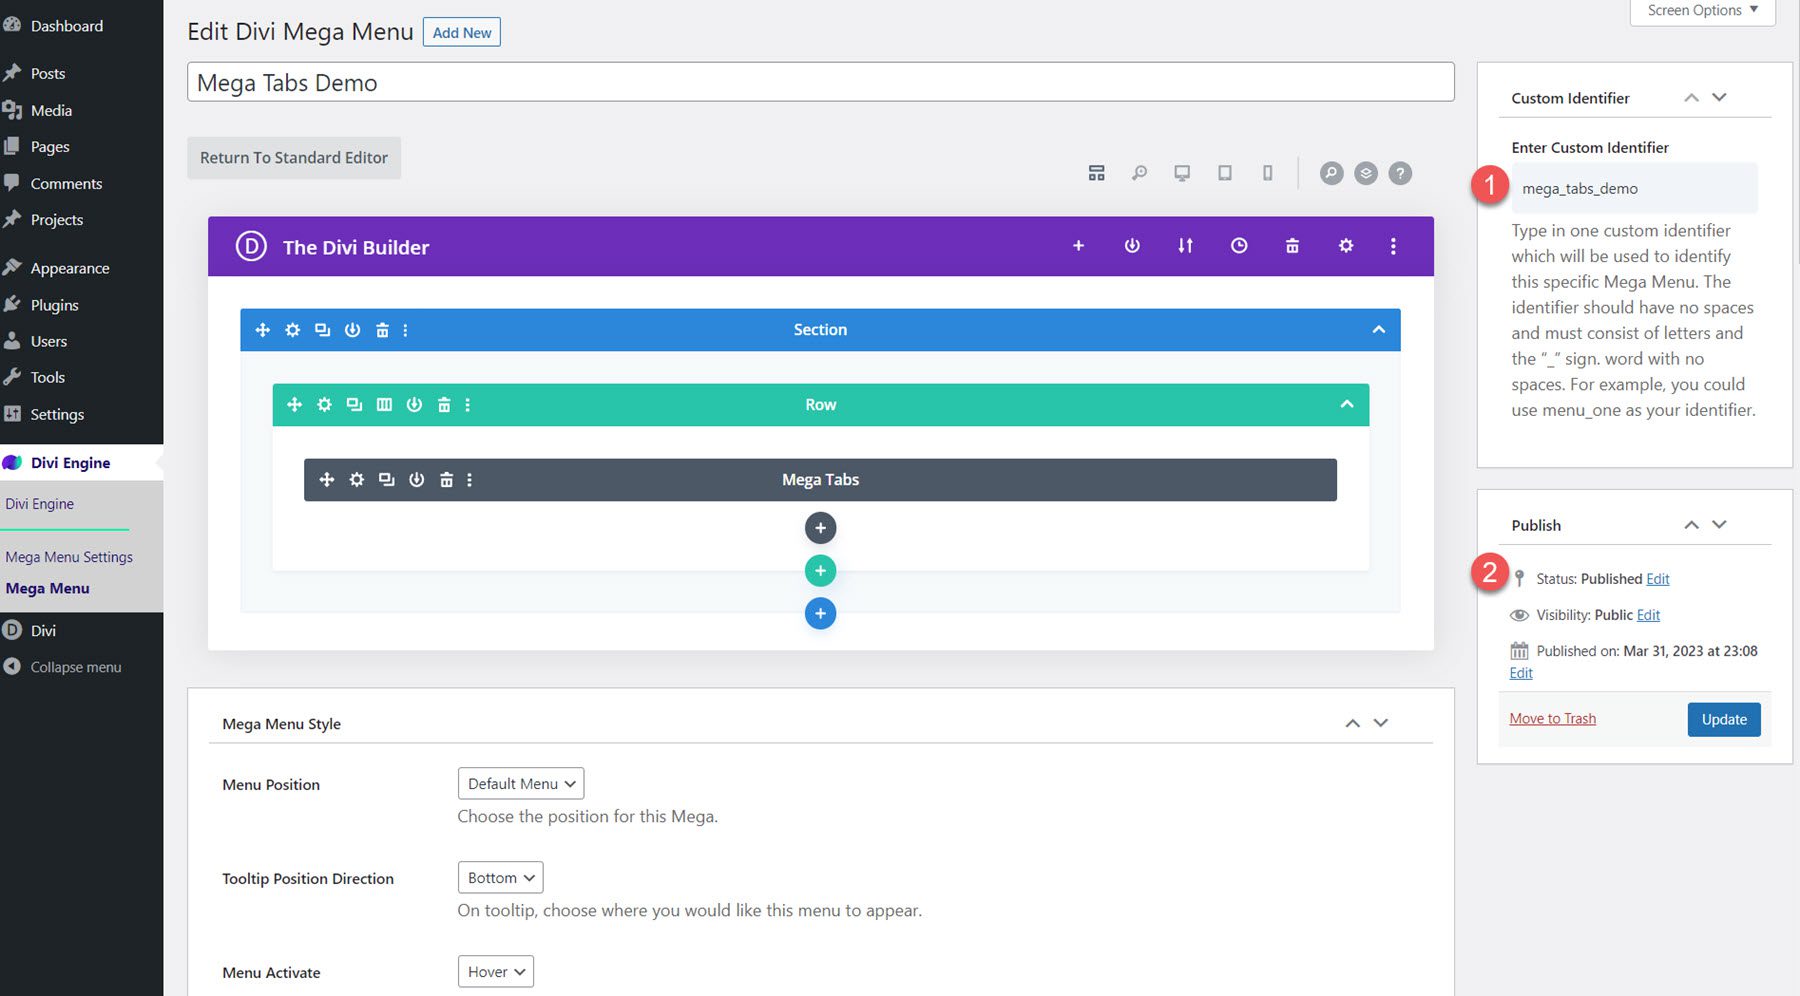Screen dimensions: 1800x996
Task: Open wireframe view mode
Action: tap(1096, 172)
